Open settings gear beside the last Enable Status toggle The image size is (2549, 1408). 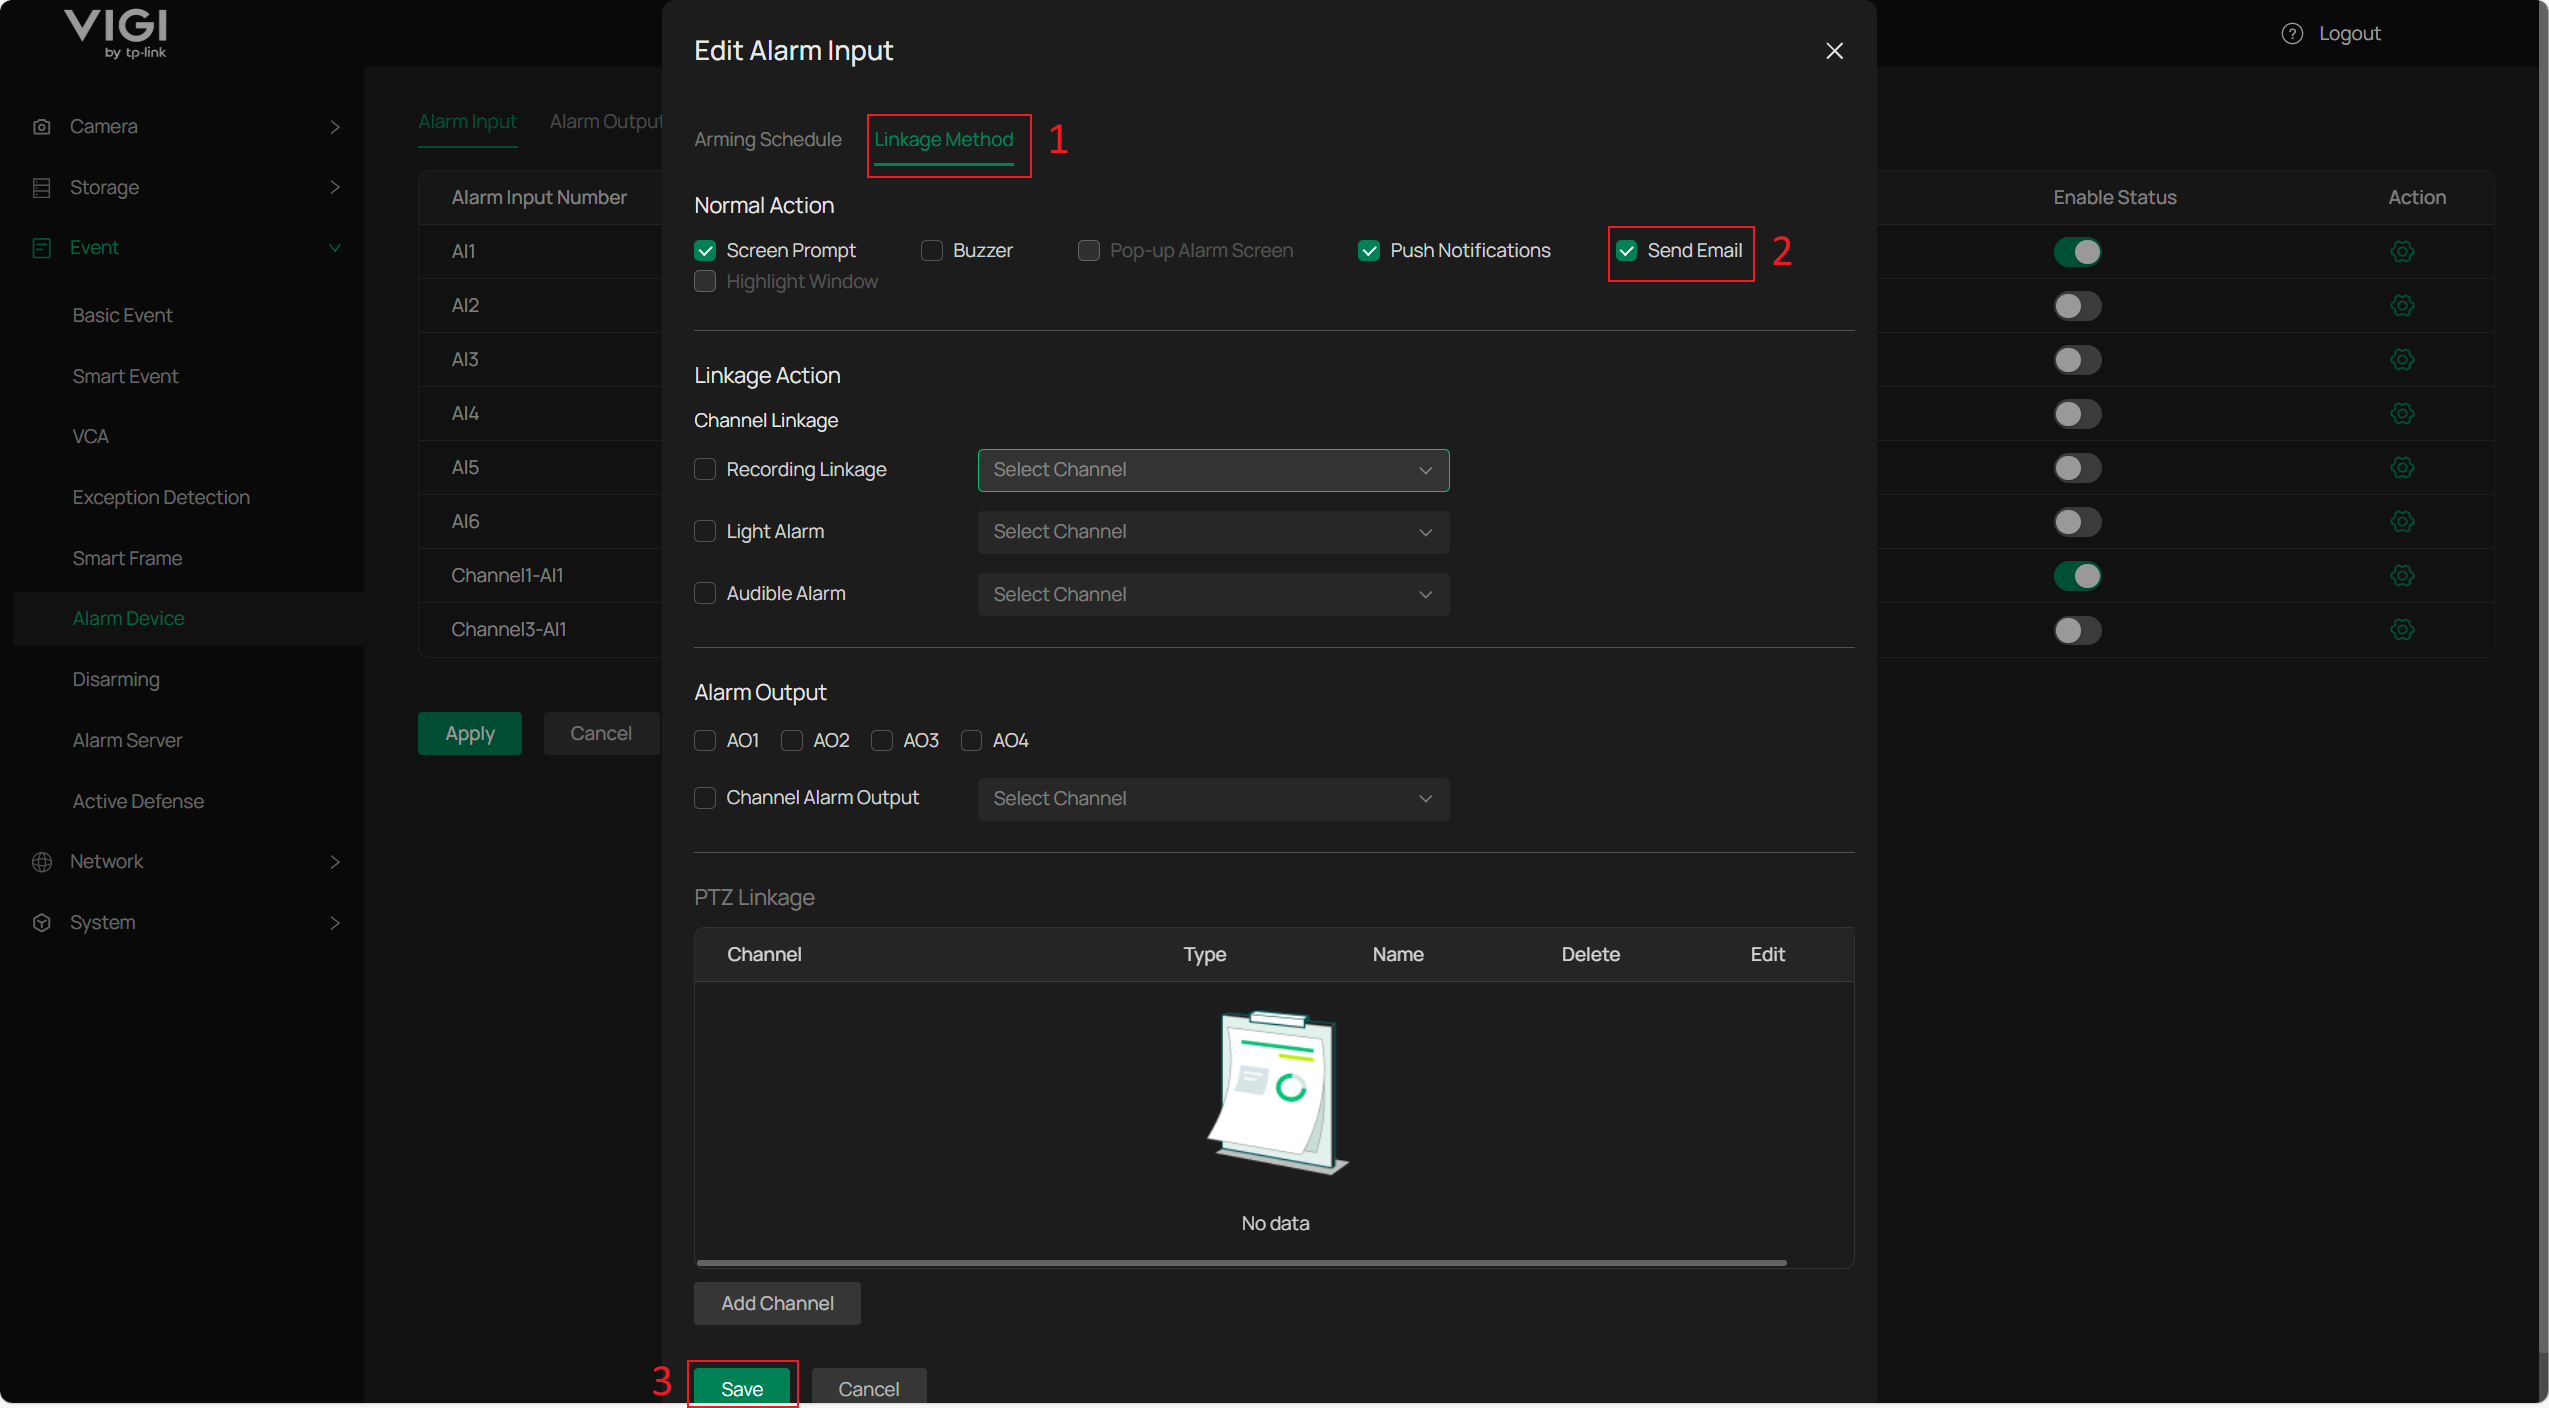(2402, 630)
